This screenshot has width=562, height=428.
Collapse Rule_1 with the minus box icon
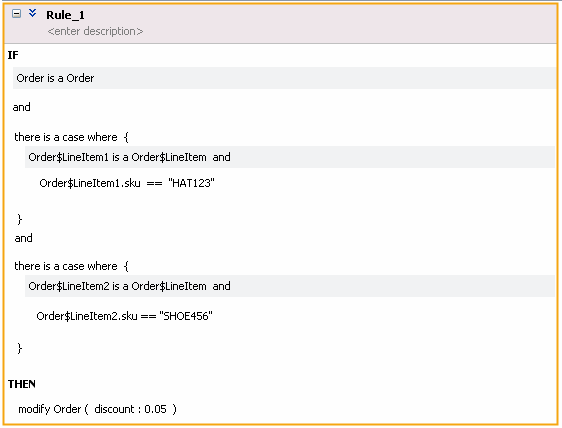16,14
